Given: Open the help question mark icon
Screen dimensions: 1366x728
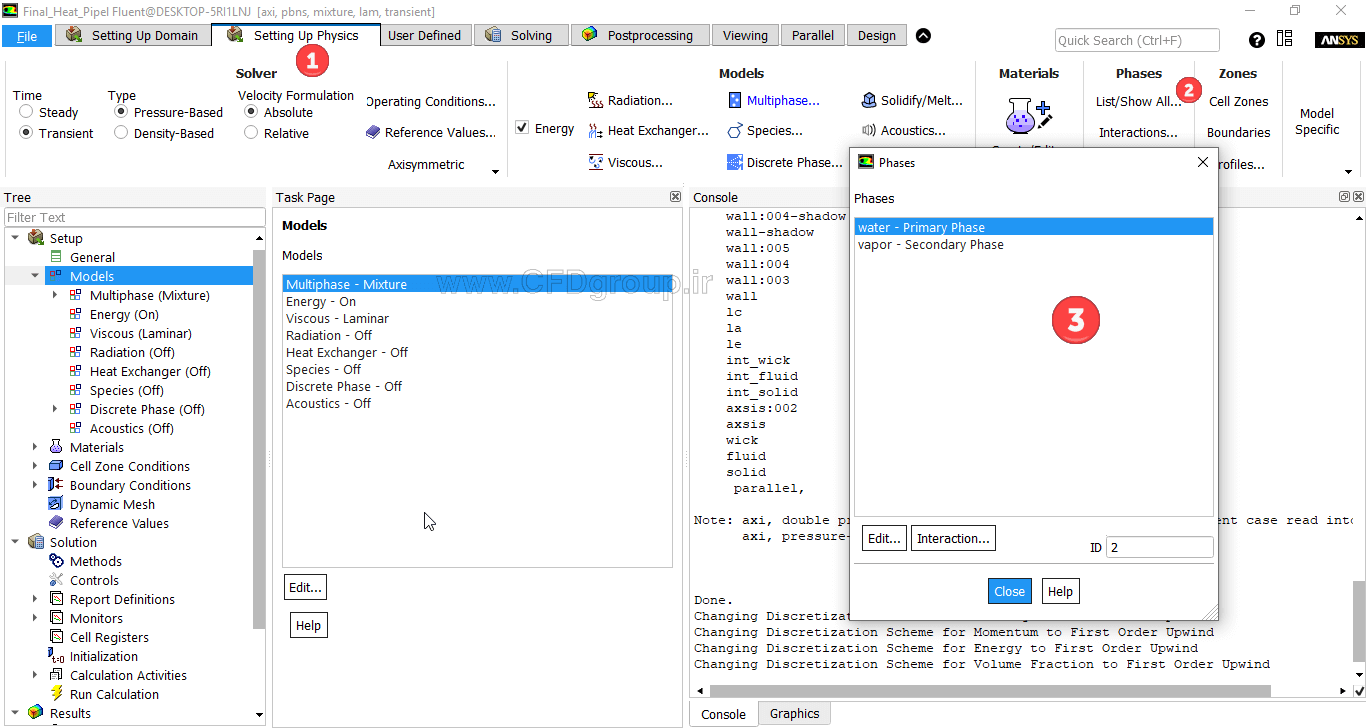Looking at the screenshot, I should [x=1257, y=40].
